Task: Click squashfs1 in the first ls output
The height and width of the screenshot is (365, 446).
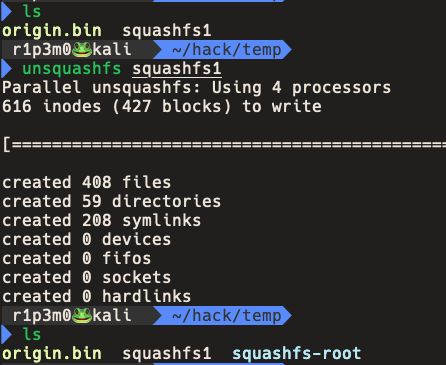Action: pos(167,31)
